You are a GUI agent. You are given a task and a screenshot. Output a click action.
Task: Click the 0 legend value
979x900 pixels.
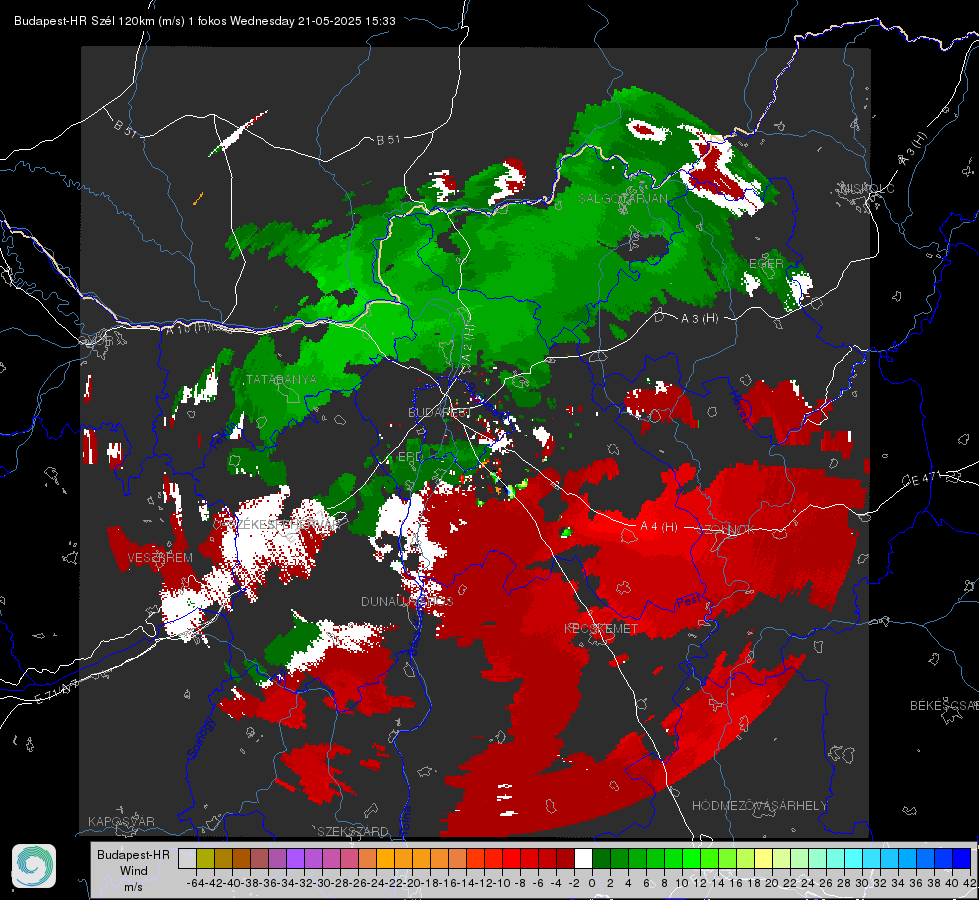592,883
